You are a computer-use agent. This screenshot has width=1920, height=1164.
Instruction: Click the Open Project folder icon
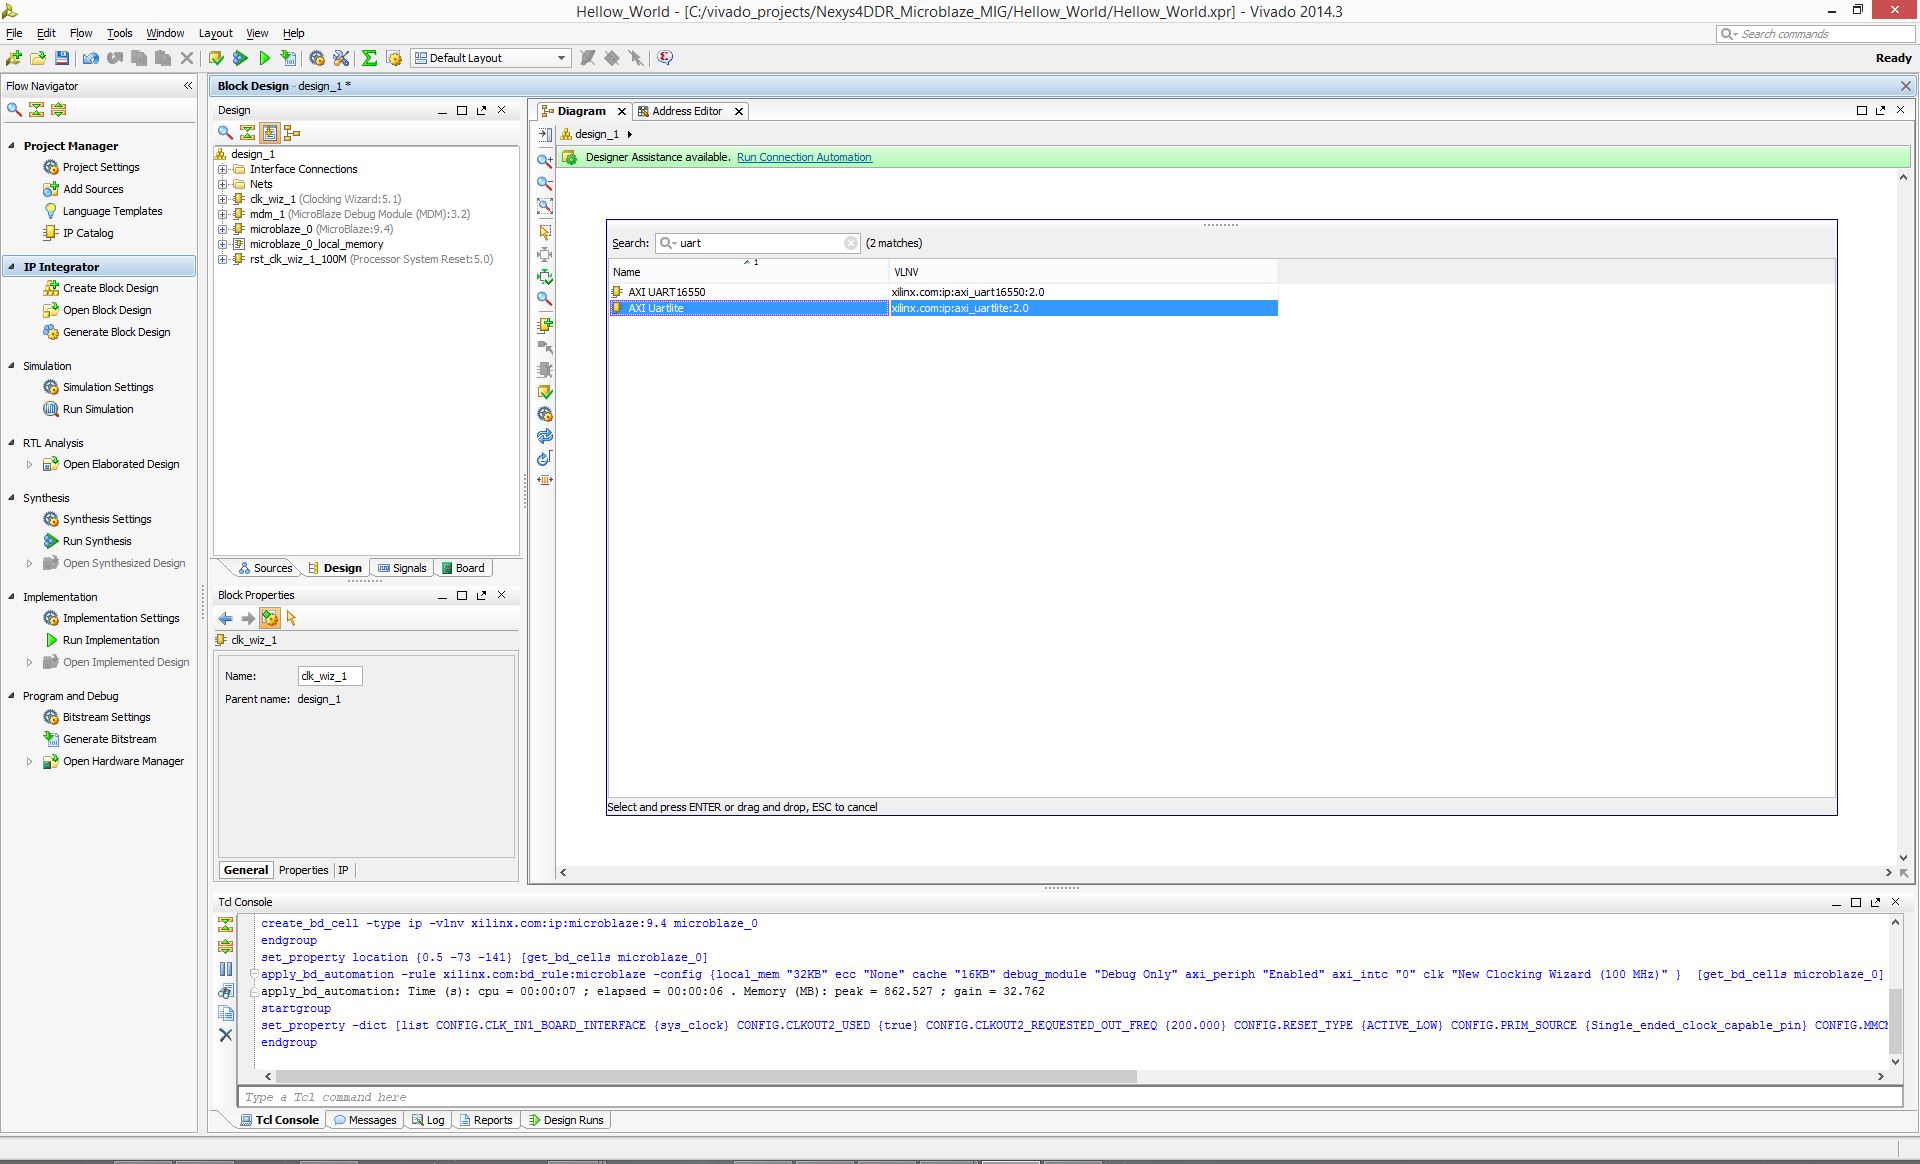[38, 58]
